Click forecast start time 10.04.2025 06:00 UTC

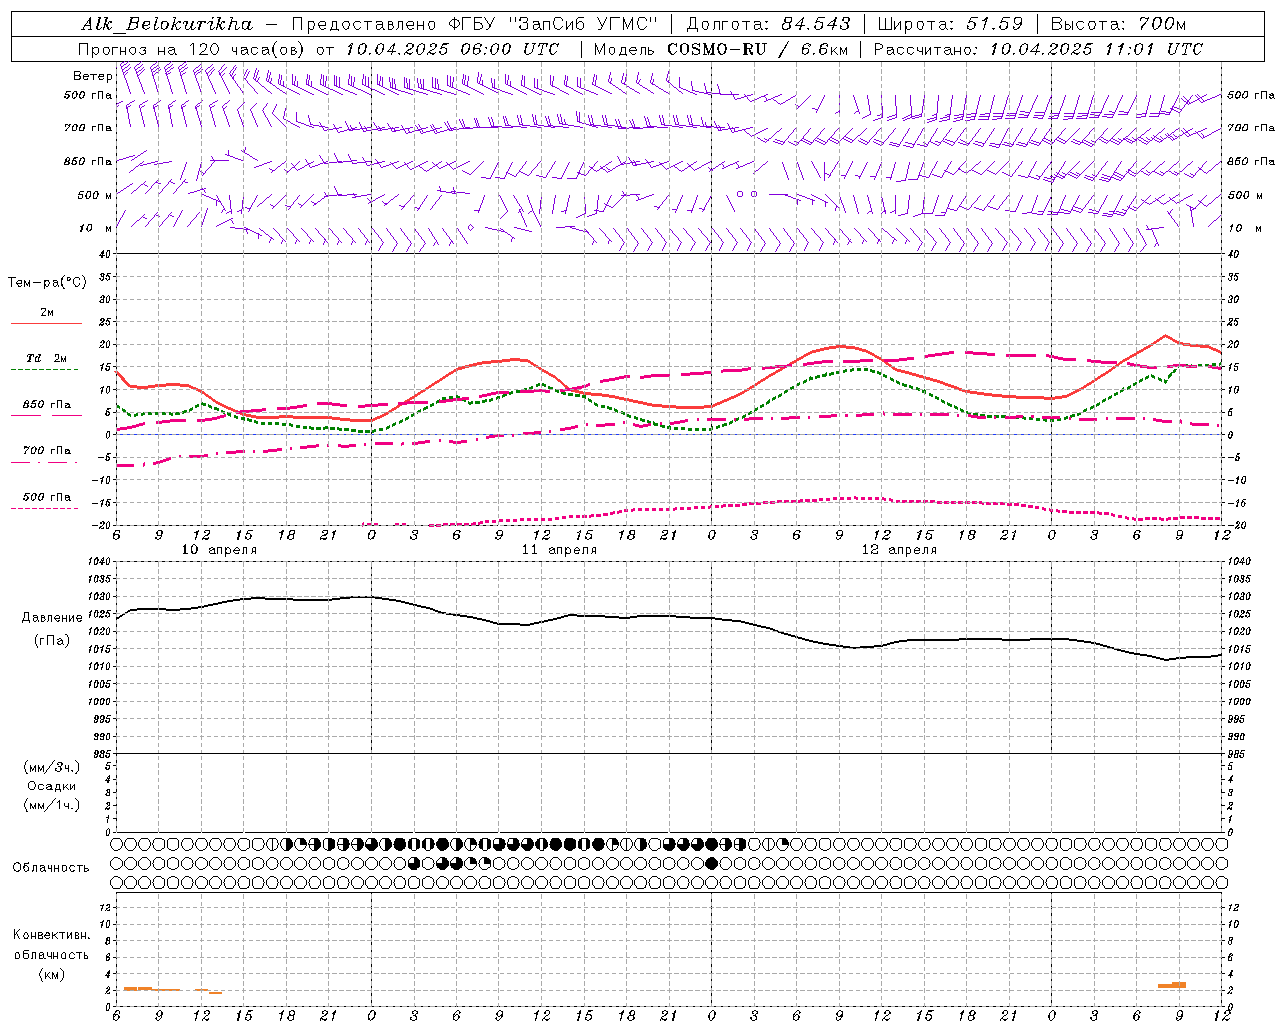(x=451, y=49)
